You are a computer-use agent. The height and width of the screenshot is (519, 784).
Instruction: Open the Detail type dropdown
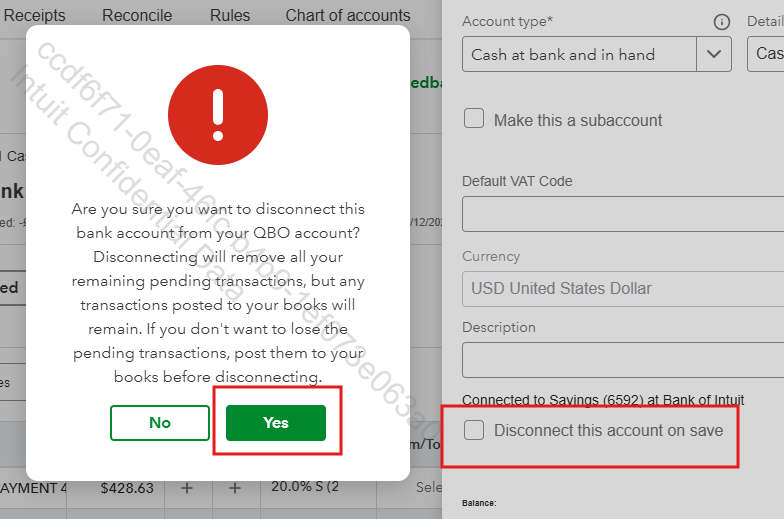click(x=766, y=54)
